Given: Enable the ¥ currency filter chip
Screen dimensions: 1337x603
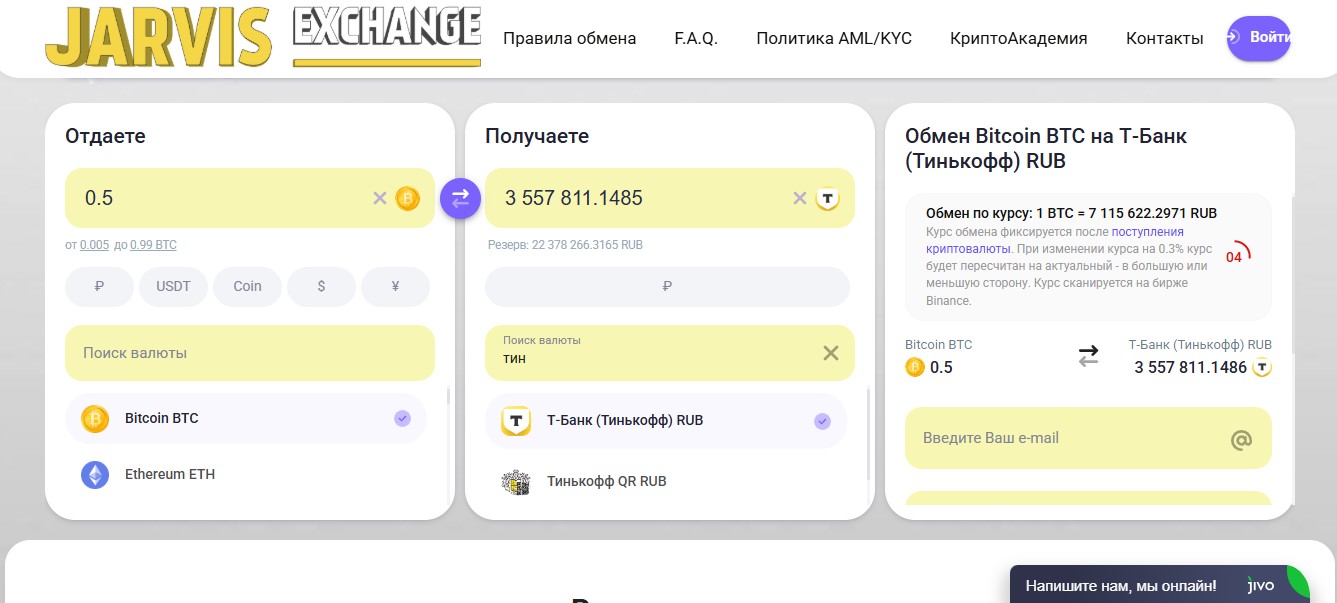Looking at the screenshot, I should 395,286.
